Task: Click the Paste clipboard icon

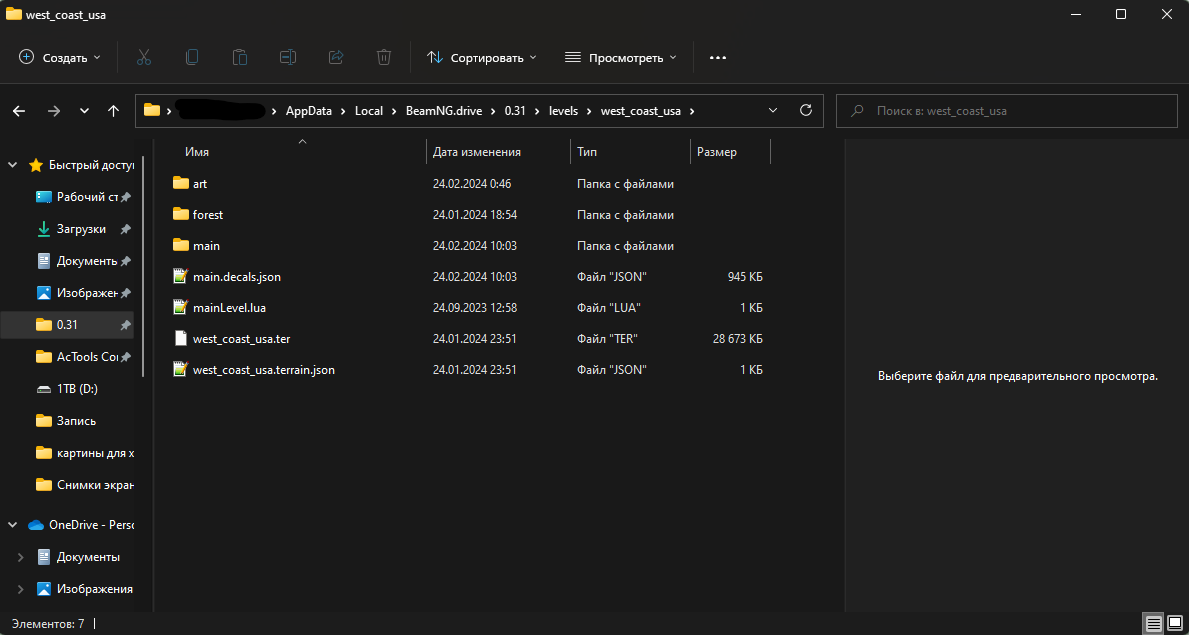Action: tap(240, 58)
